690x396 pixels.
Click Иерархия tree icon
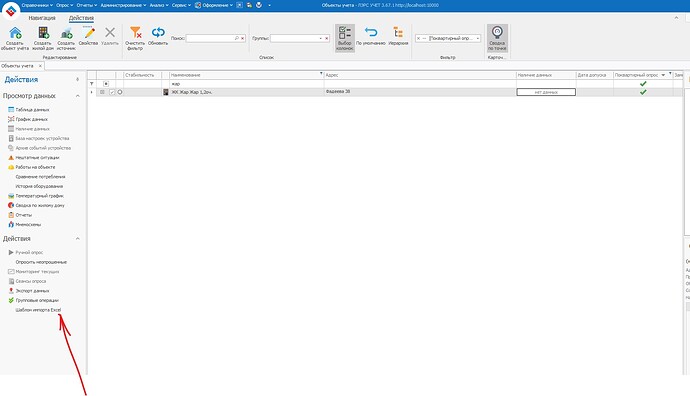pos(398,33)
